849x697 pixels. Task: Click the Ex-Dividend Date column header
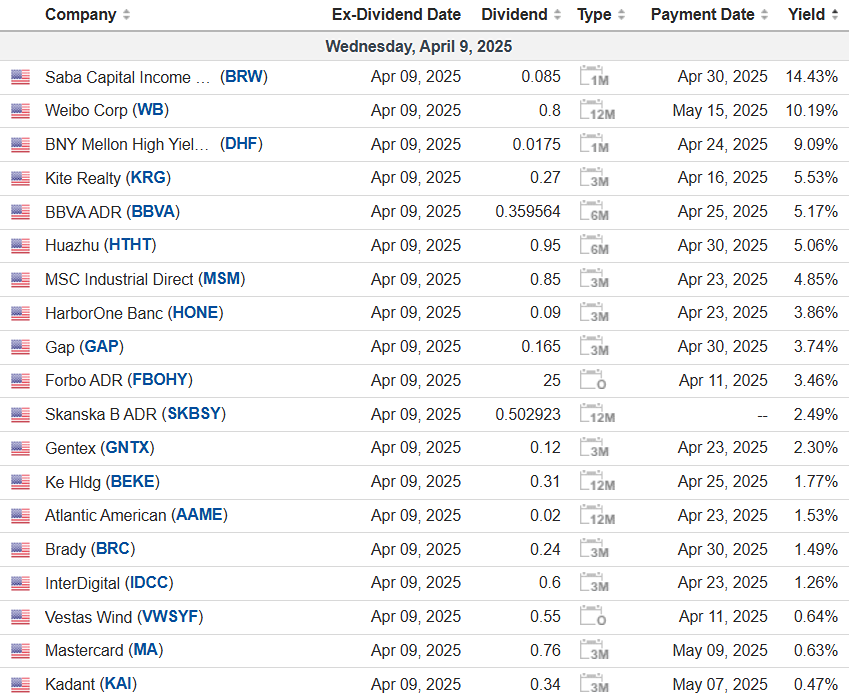point(396,15)
